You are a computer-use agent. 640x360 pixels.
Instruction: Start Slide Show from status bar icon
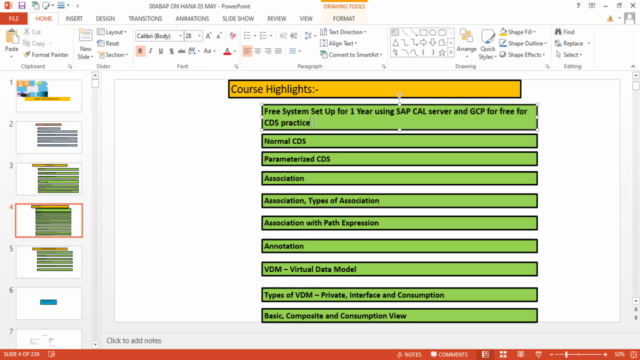click(538, 354)
